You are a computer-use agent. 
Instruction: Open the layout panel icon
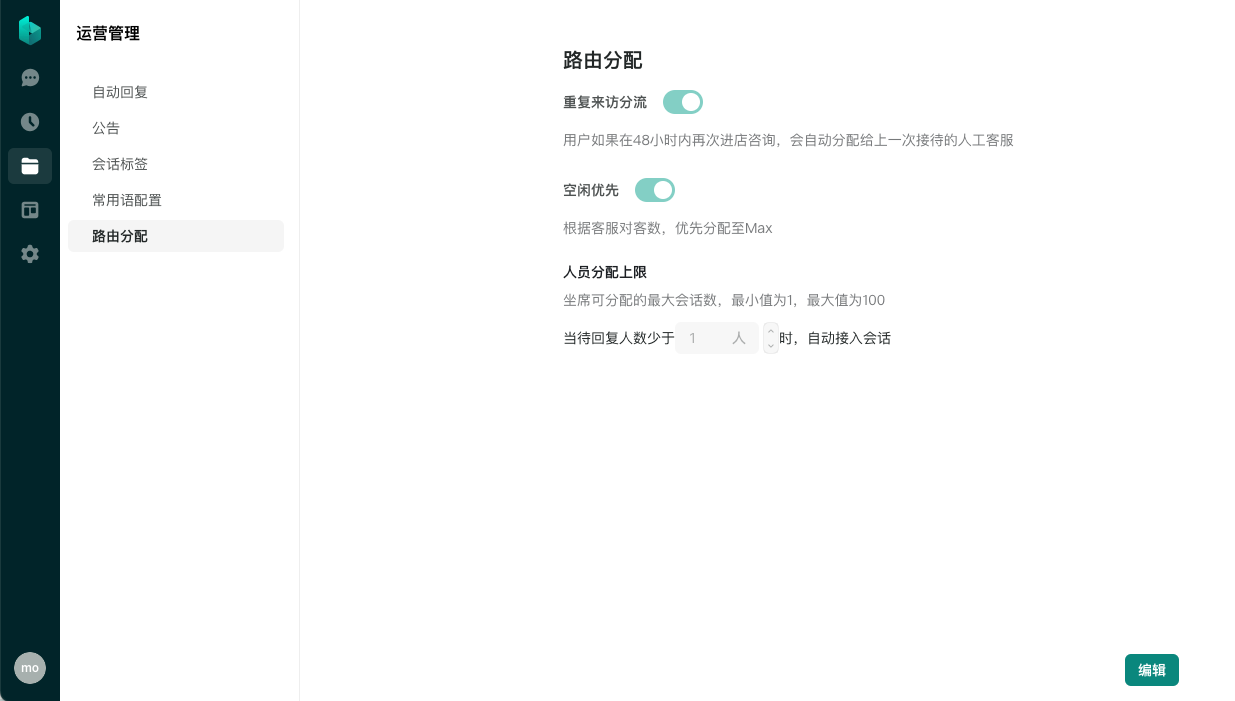click(x=30, y=210)
